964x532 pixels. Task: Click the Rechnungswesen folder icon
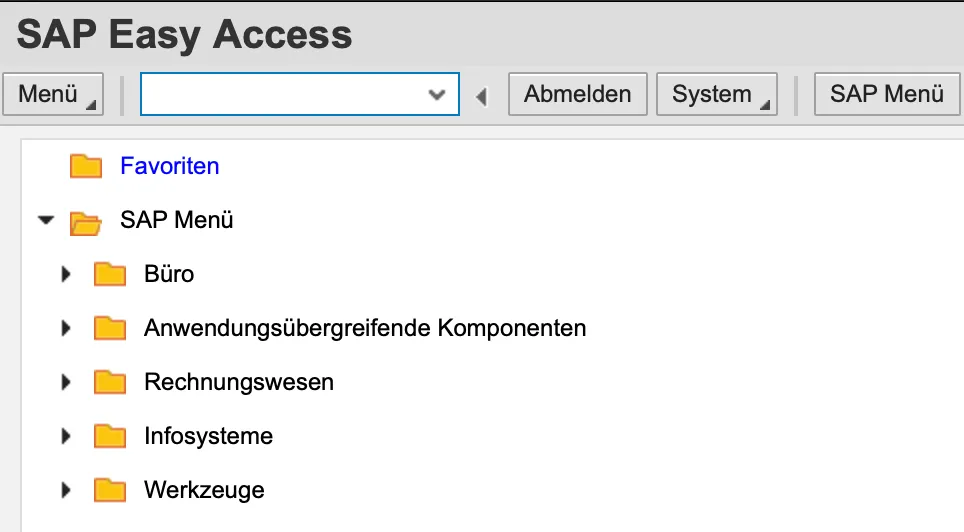(x=110, y=382)
